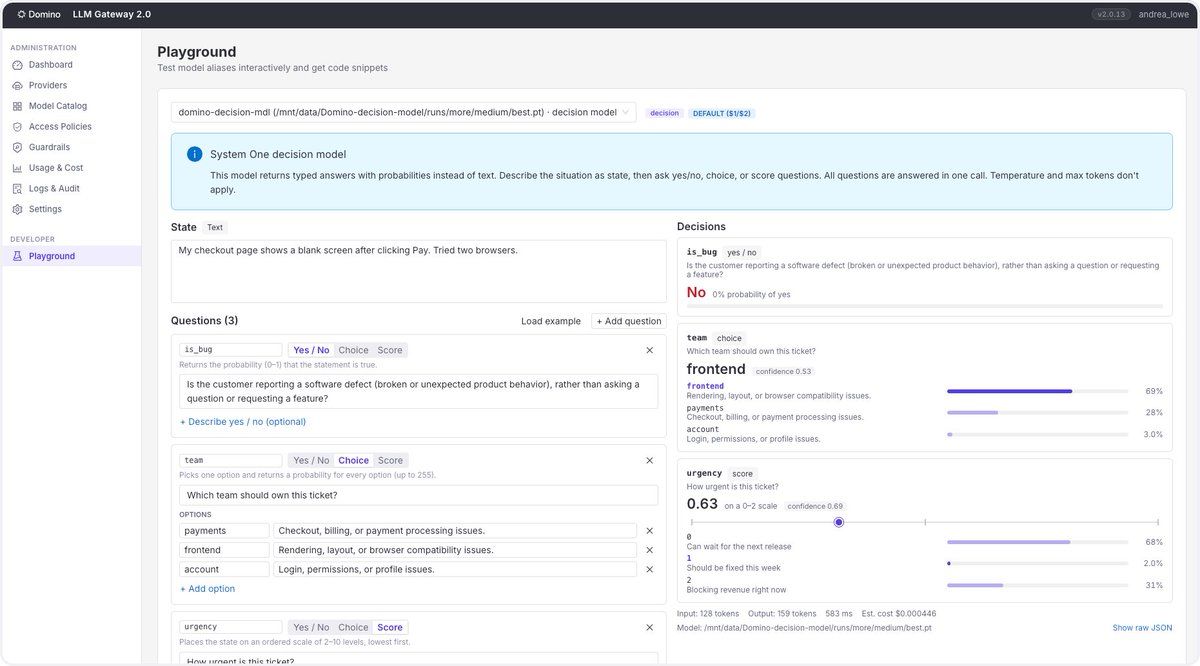Viewport: 1200px width, 666px height.
Task: Click the urgency name input field
Action: point(231,627)
